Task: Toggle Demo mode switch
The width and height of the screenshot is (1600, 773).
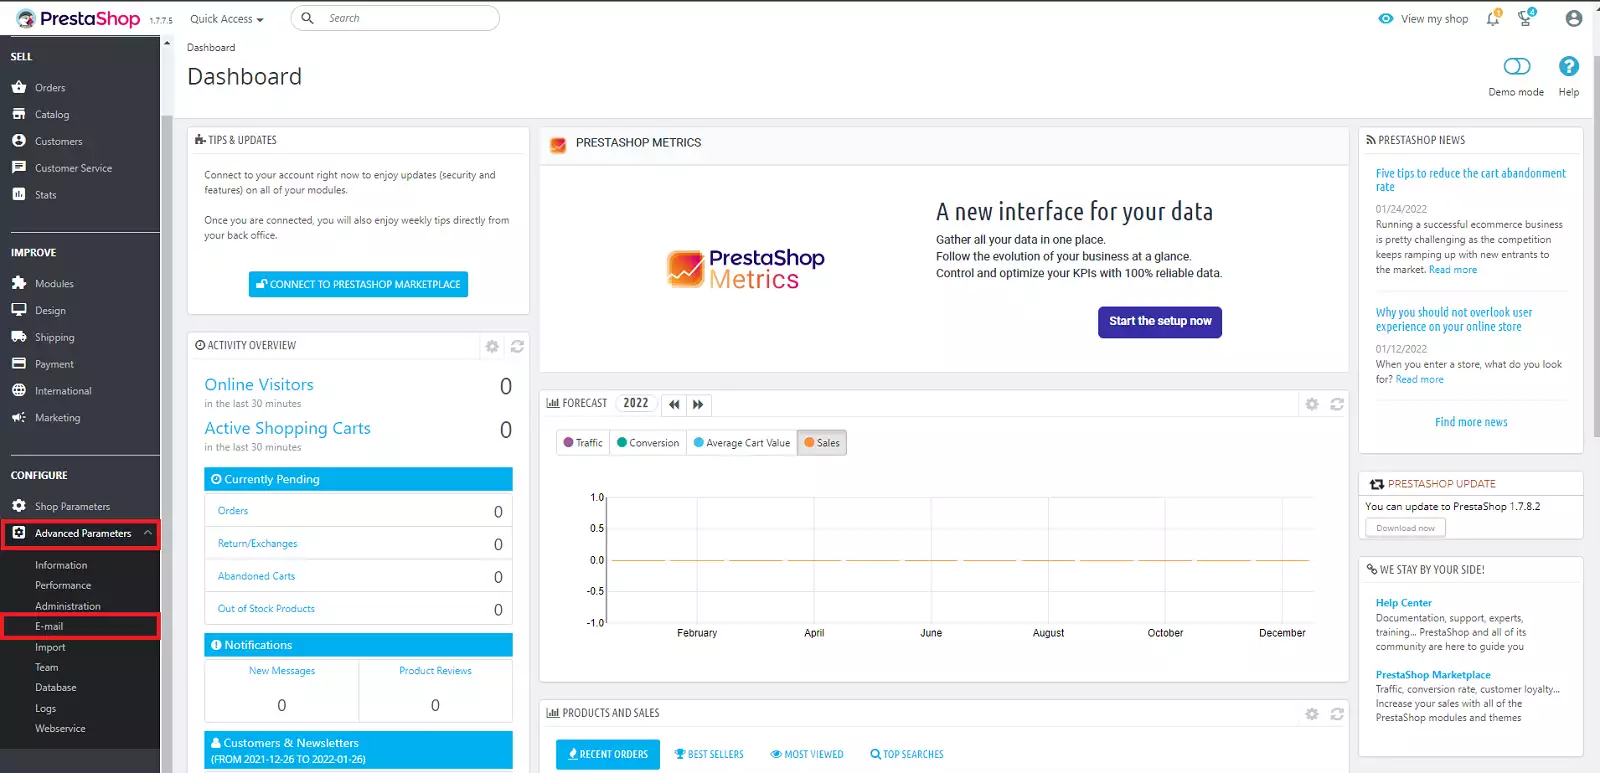Action: (x=1516, y=67)
